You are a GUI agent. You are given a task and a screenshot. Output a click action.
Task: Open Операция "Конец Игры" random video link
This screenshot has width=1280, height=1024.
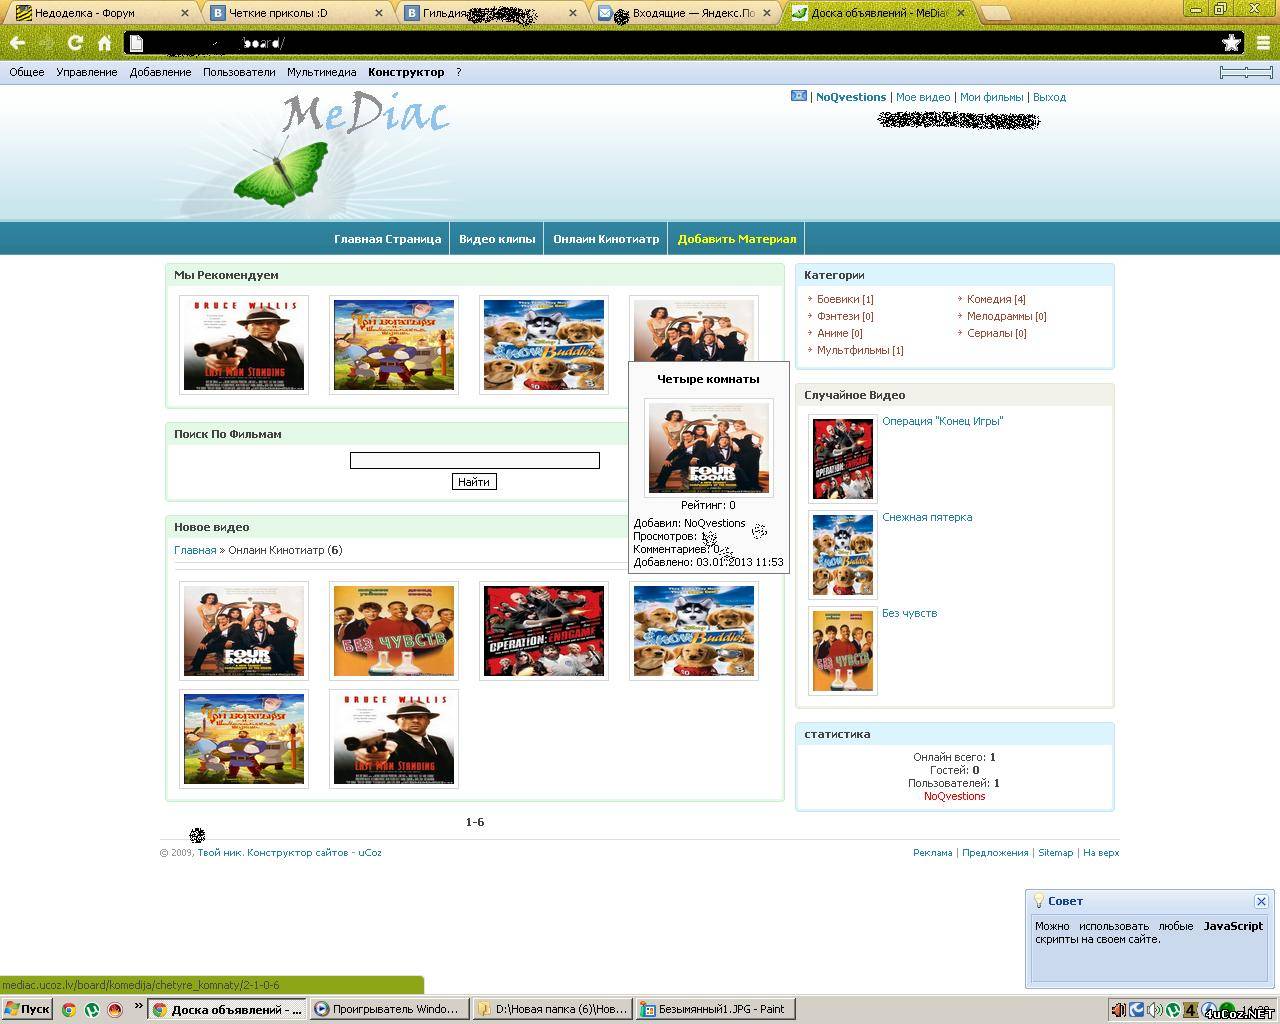pos(942,421)
